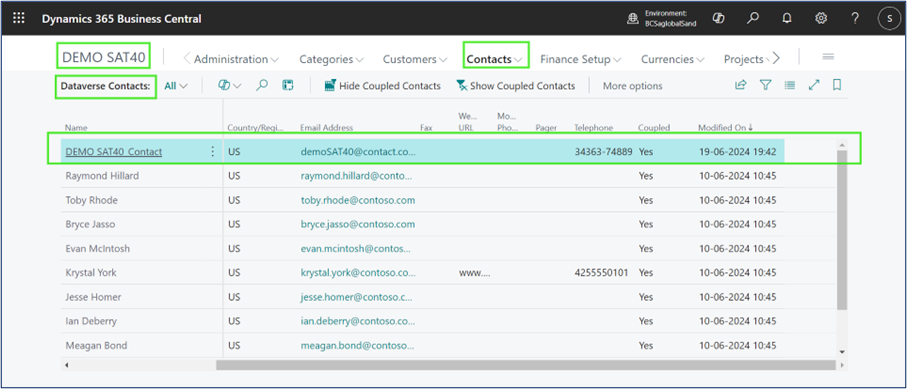Screen dimensions: 907x389
Task: Click the Coupled column header
Action: [654, 128]
